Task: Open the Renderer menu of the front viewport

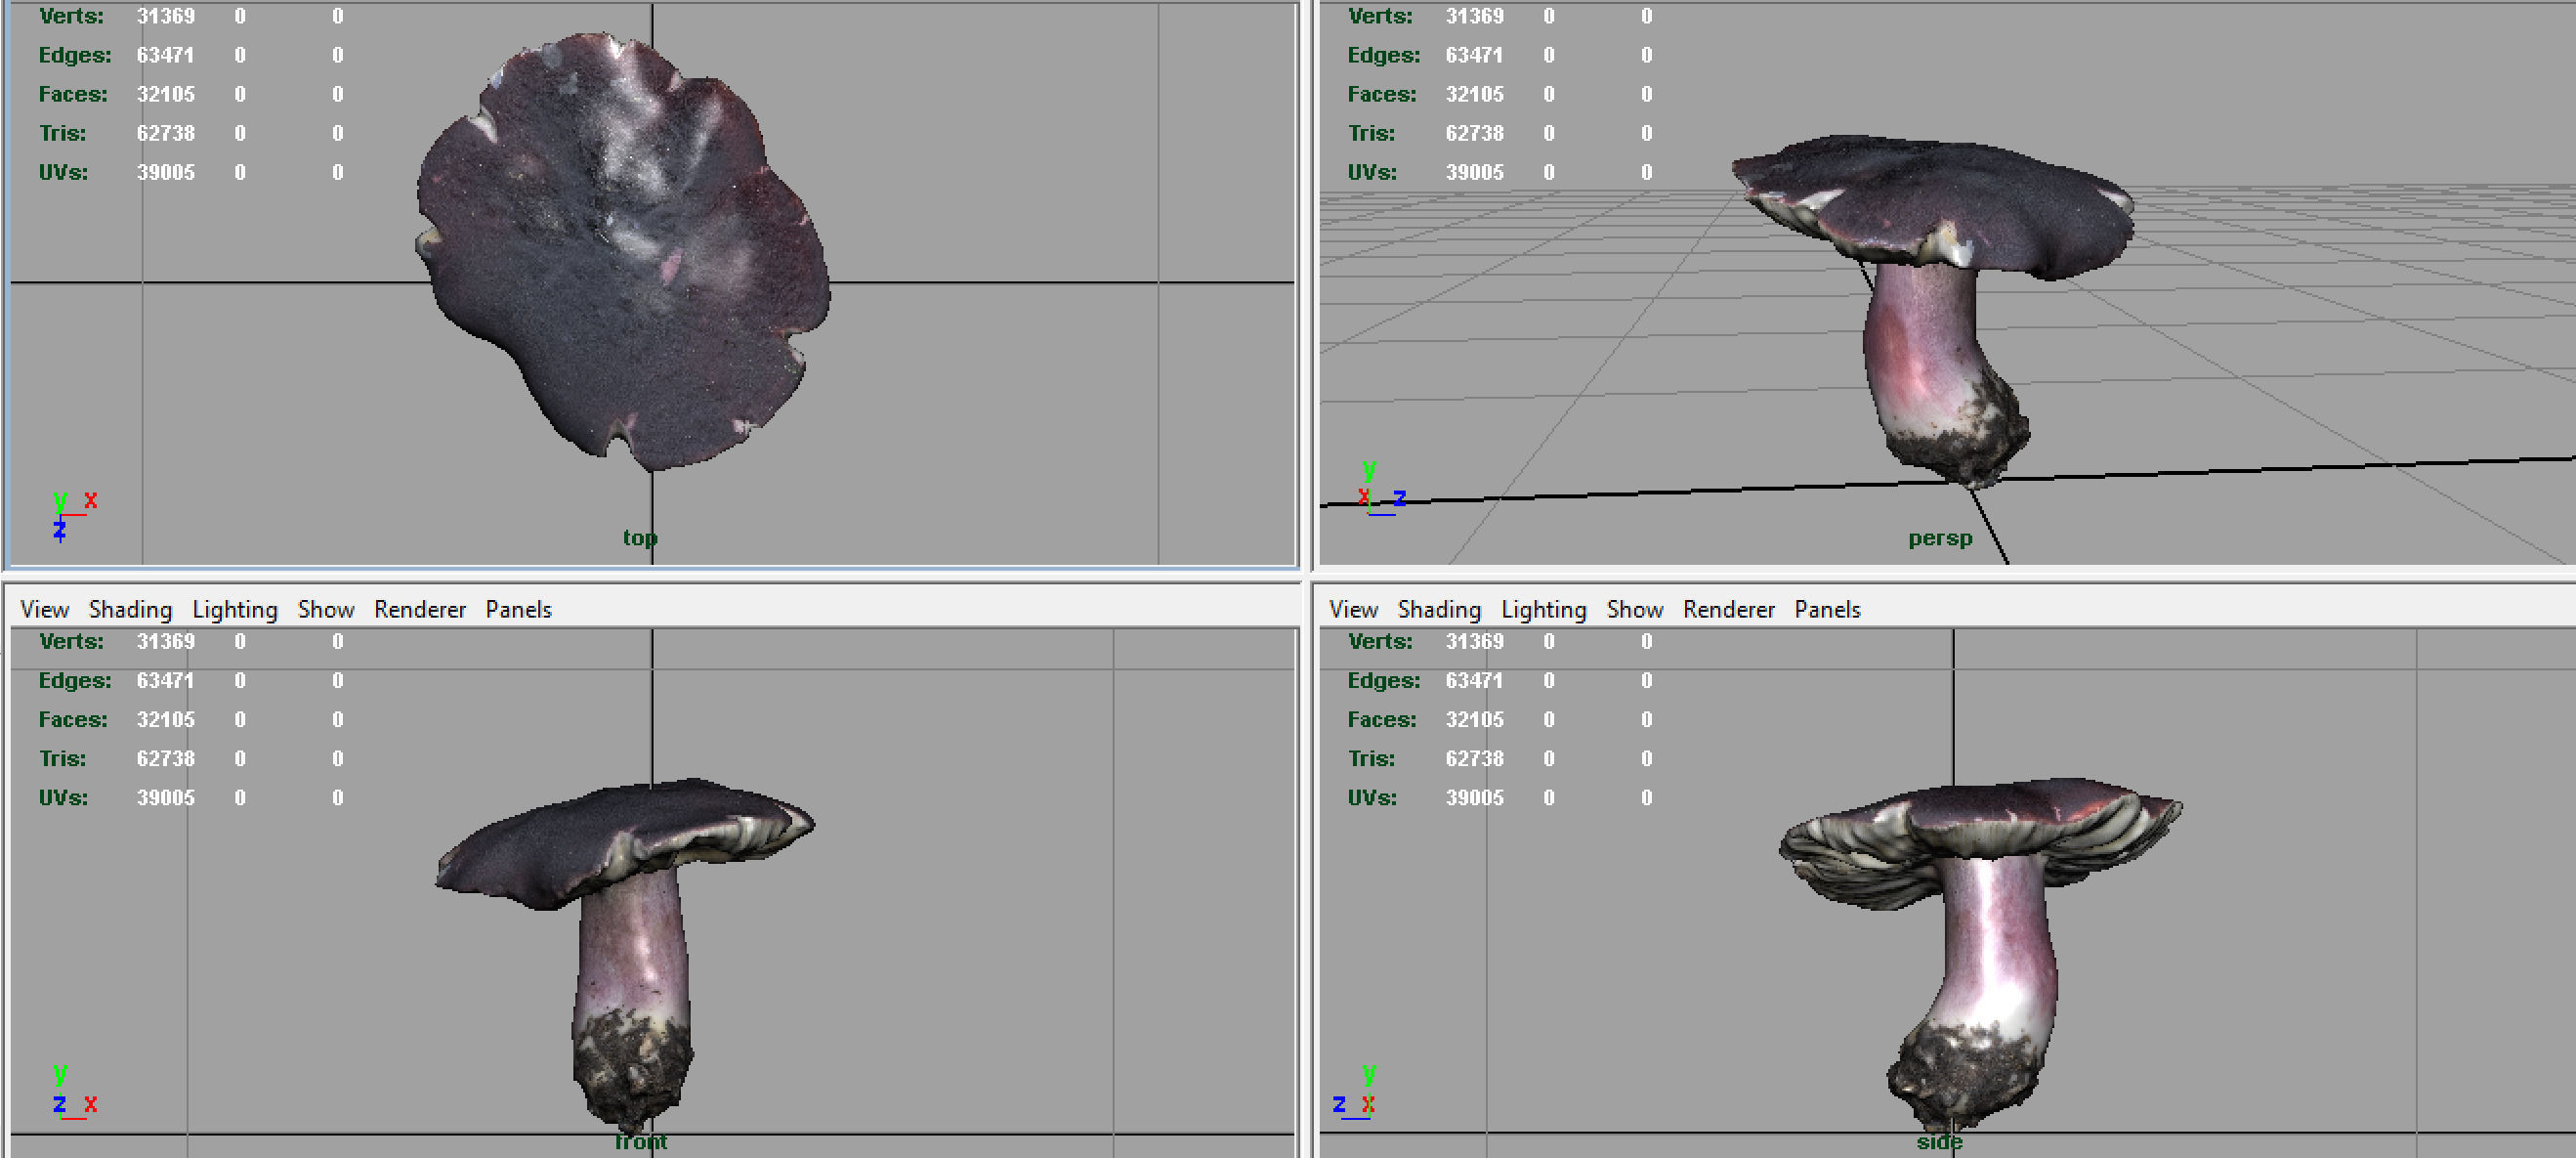Action: (419, 609)
